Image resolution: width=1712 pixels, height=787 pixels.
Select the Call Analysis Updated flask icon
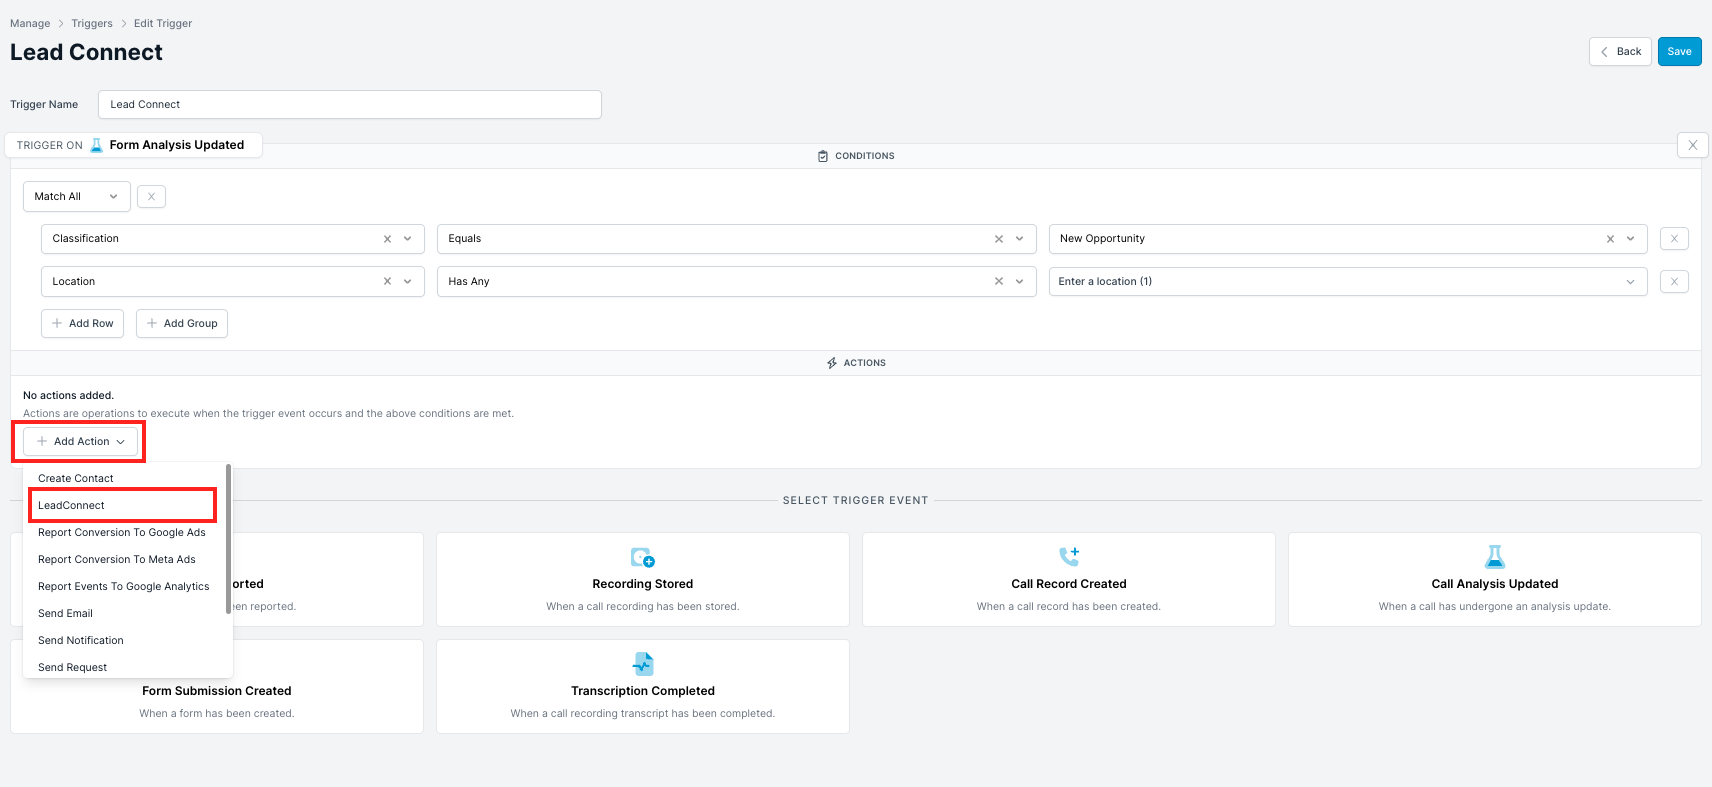click(1495, 556)
